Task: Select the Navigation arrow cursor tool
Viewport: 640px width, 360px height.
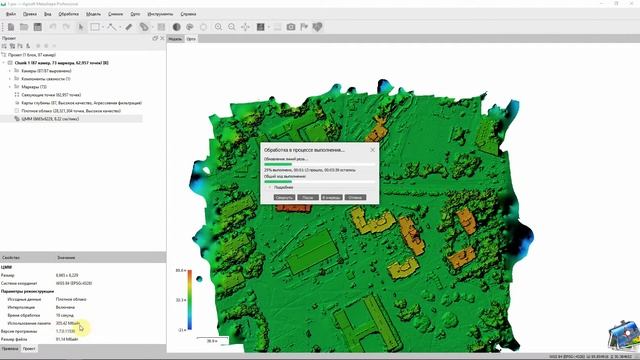Action: point(81,27)
